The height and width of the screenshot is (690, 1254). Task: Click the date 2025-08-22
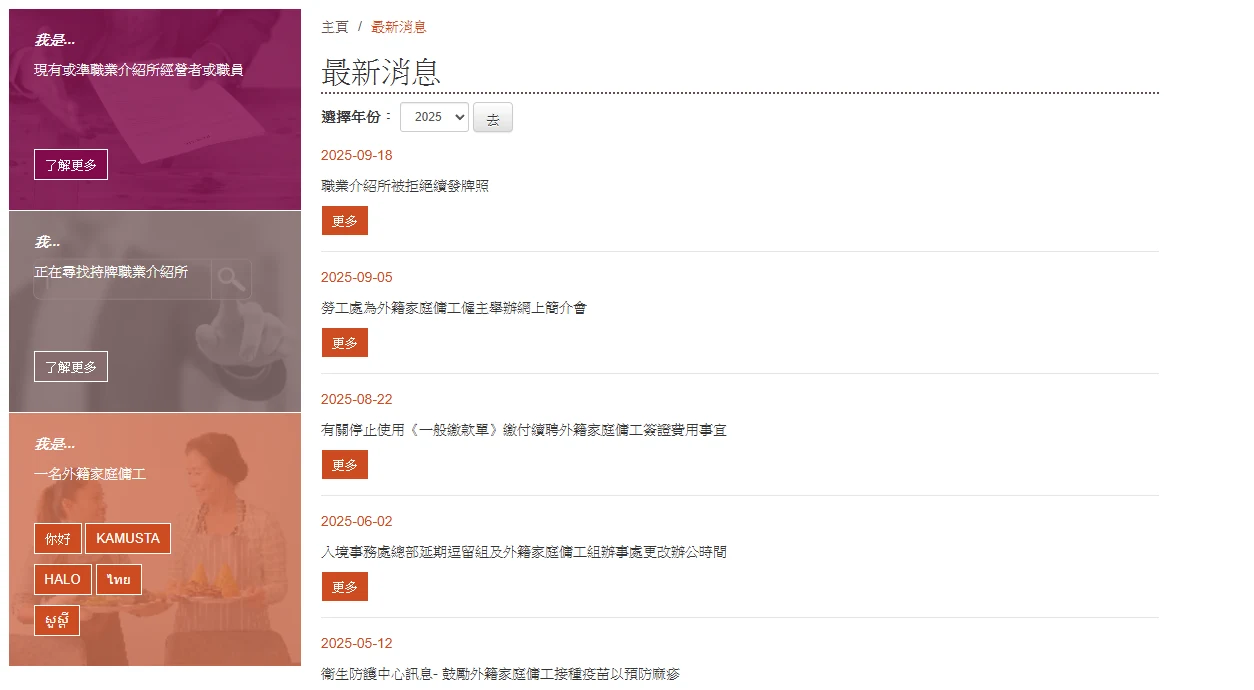[357, 399]
